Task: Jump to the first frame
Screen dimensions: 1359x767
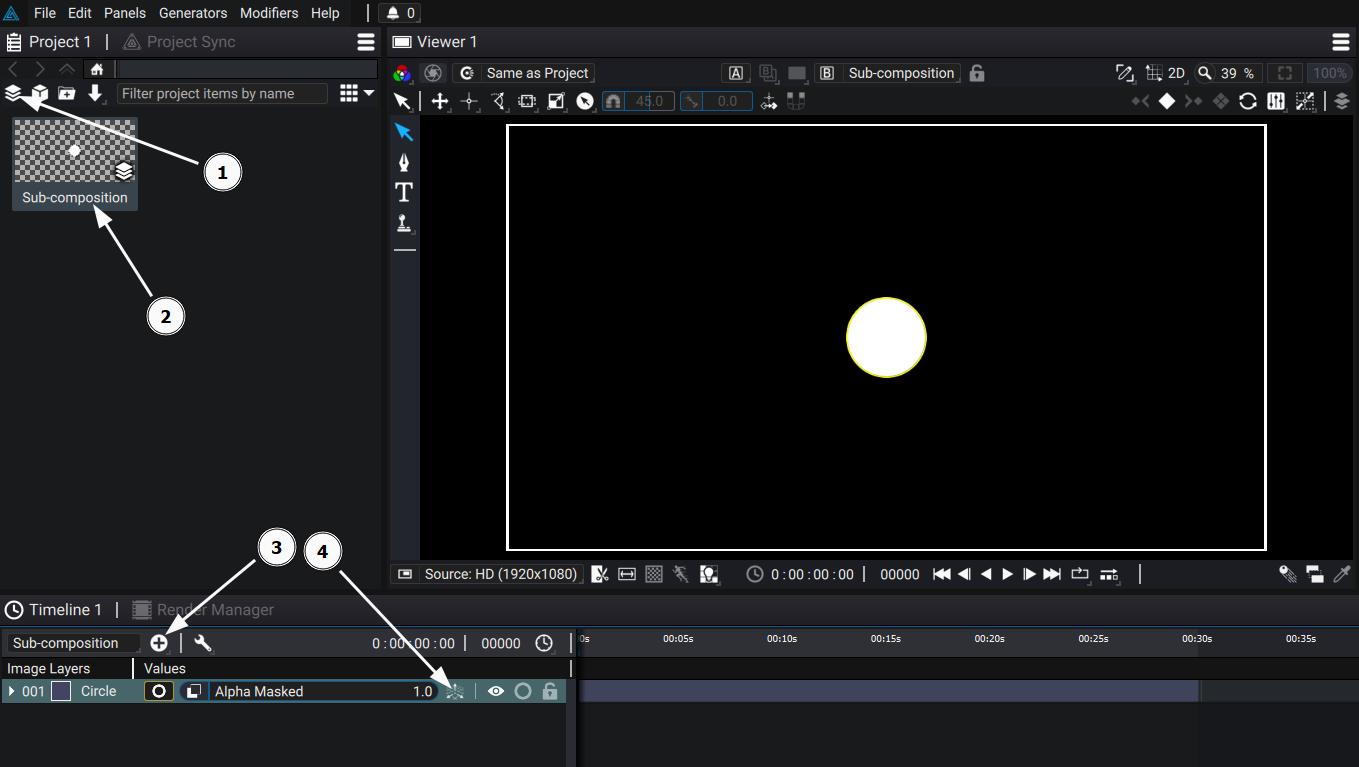Action: pos(941,574)
